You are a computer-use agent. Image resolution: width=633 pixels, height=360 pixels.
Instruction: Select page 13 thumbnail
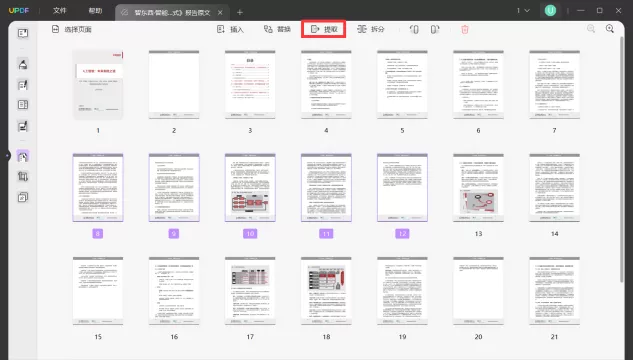478,188
